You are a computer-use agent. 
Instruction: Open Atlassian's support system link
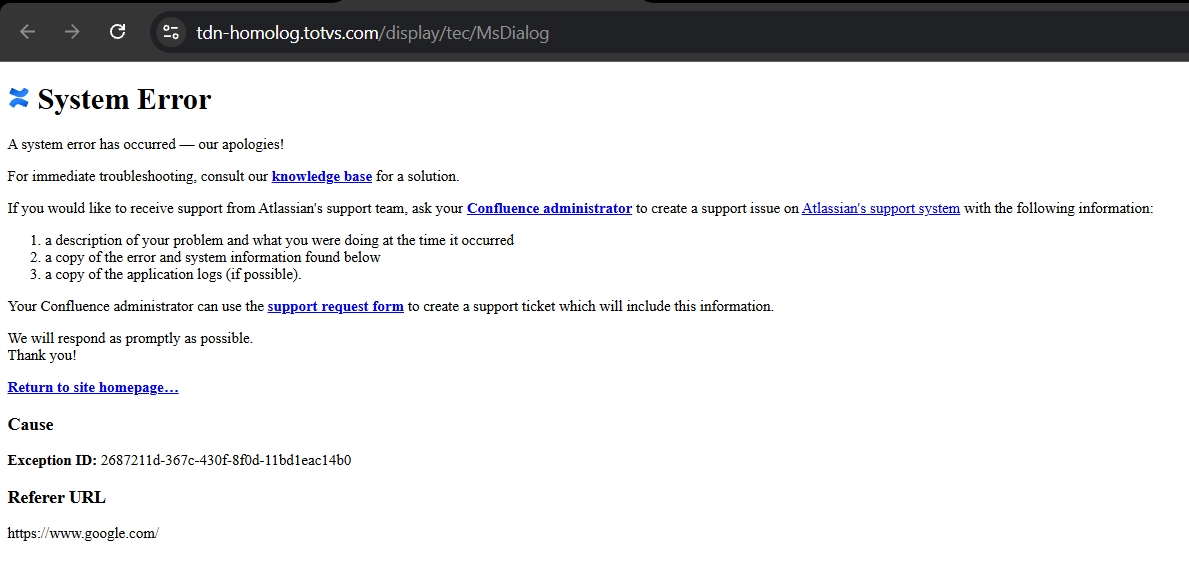(881, 209)
